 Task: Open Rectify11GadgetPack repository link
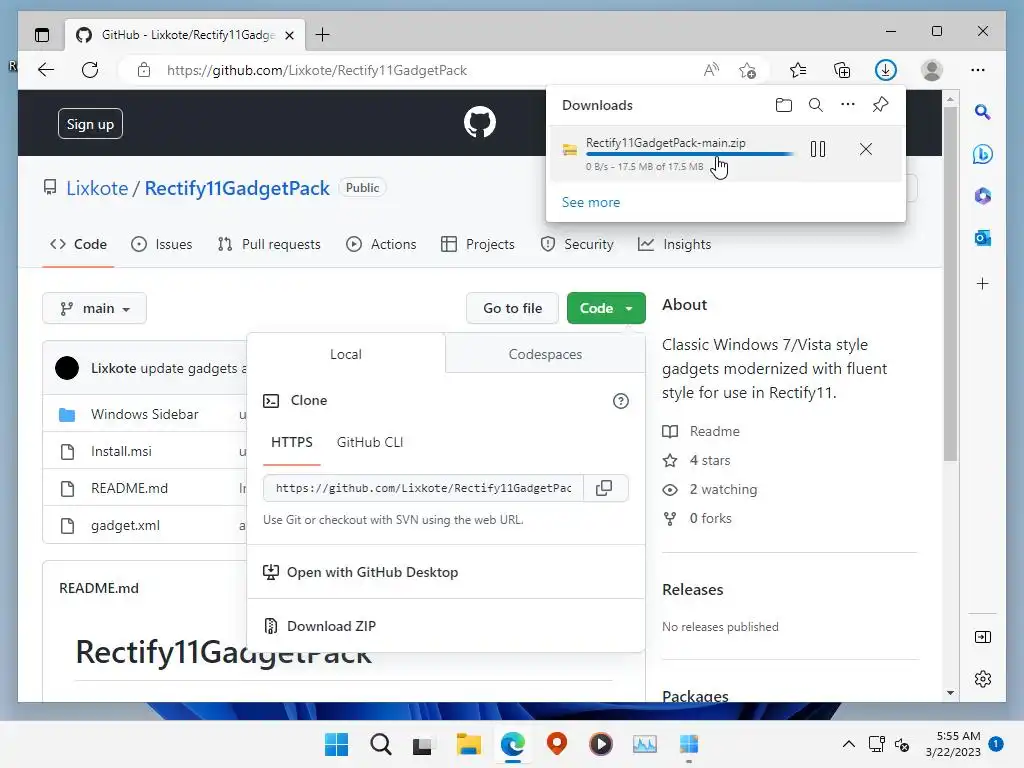coord(237,188)
